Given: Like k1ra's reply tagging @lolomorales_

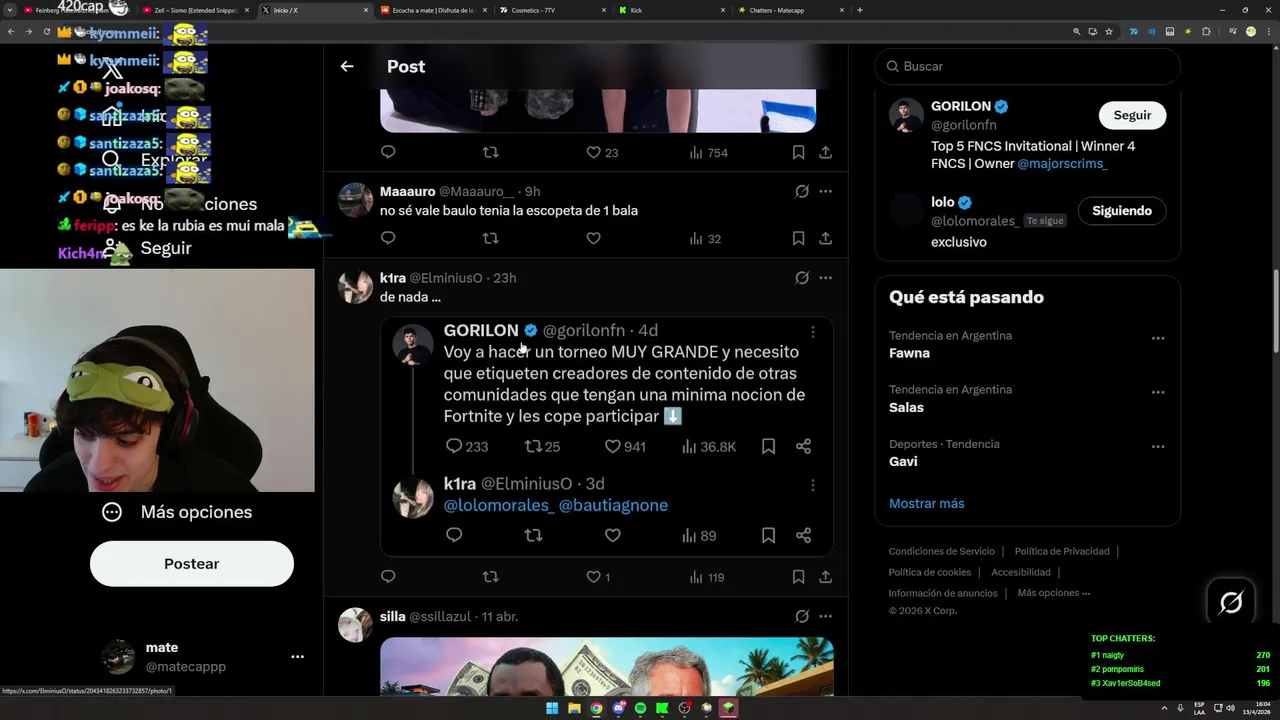Looking at the screenshot, I should [x=613, y=536].
